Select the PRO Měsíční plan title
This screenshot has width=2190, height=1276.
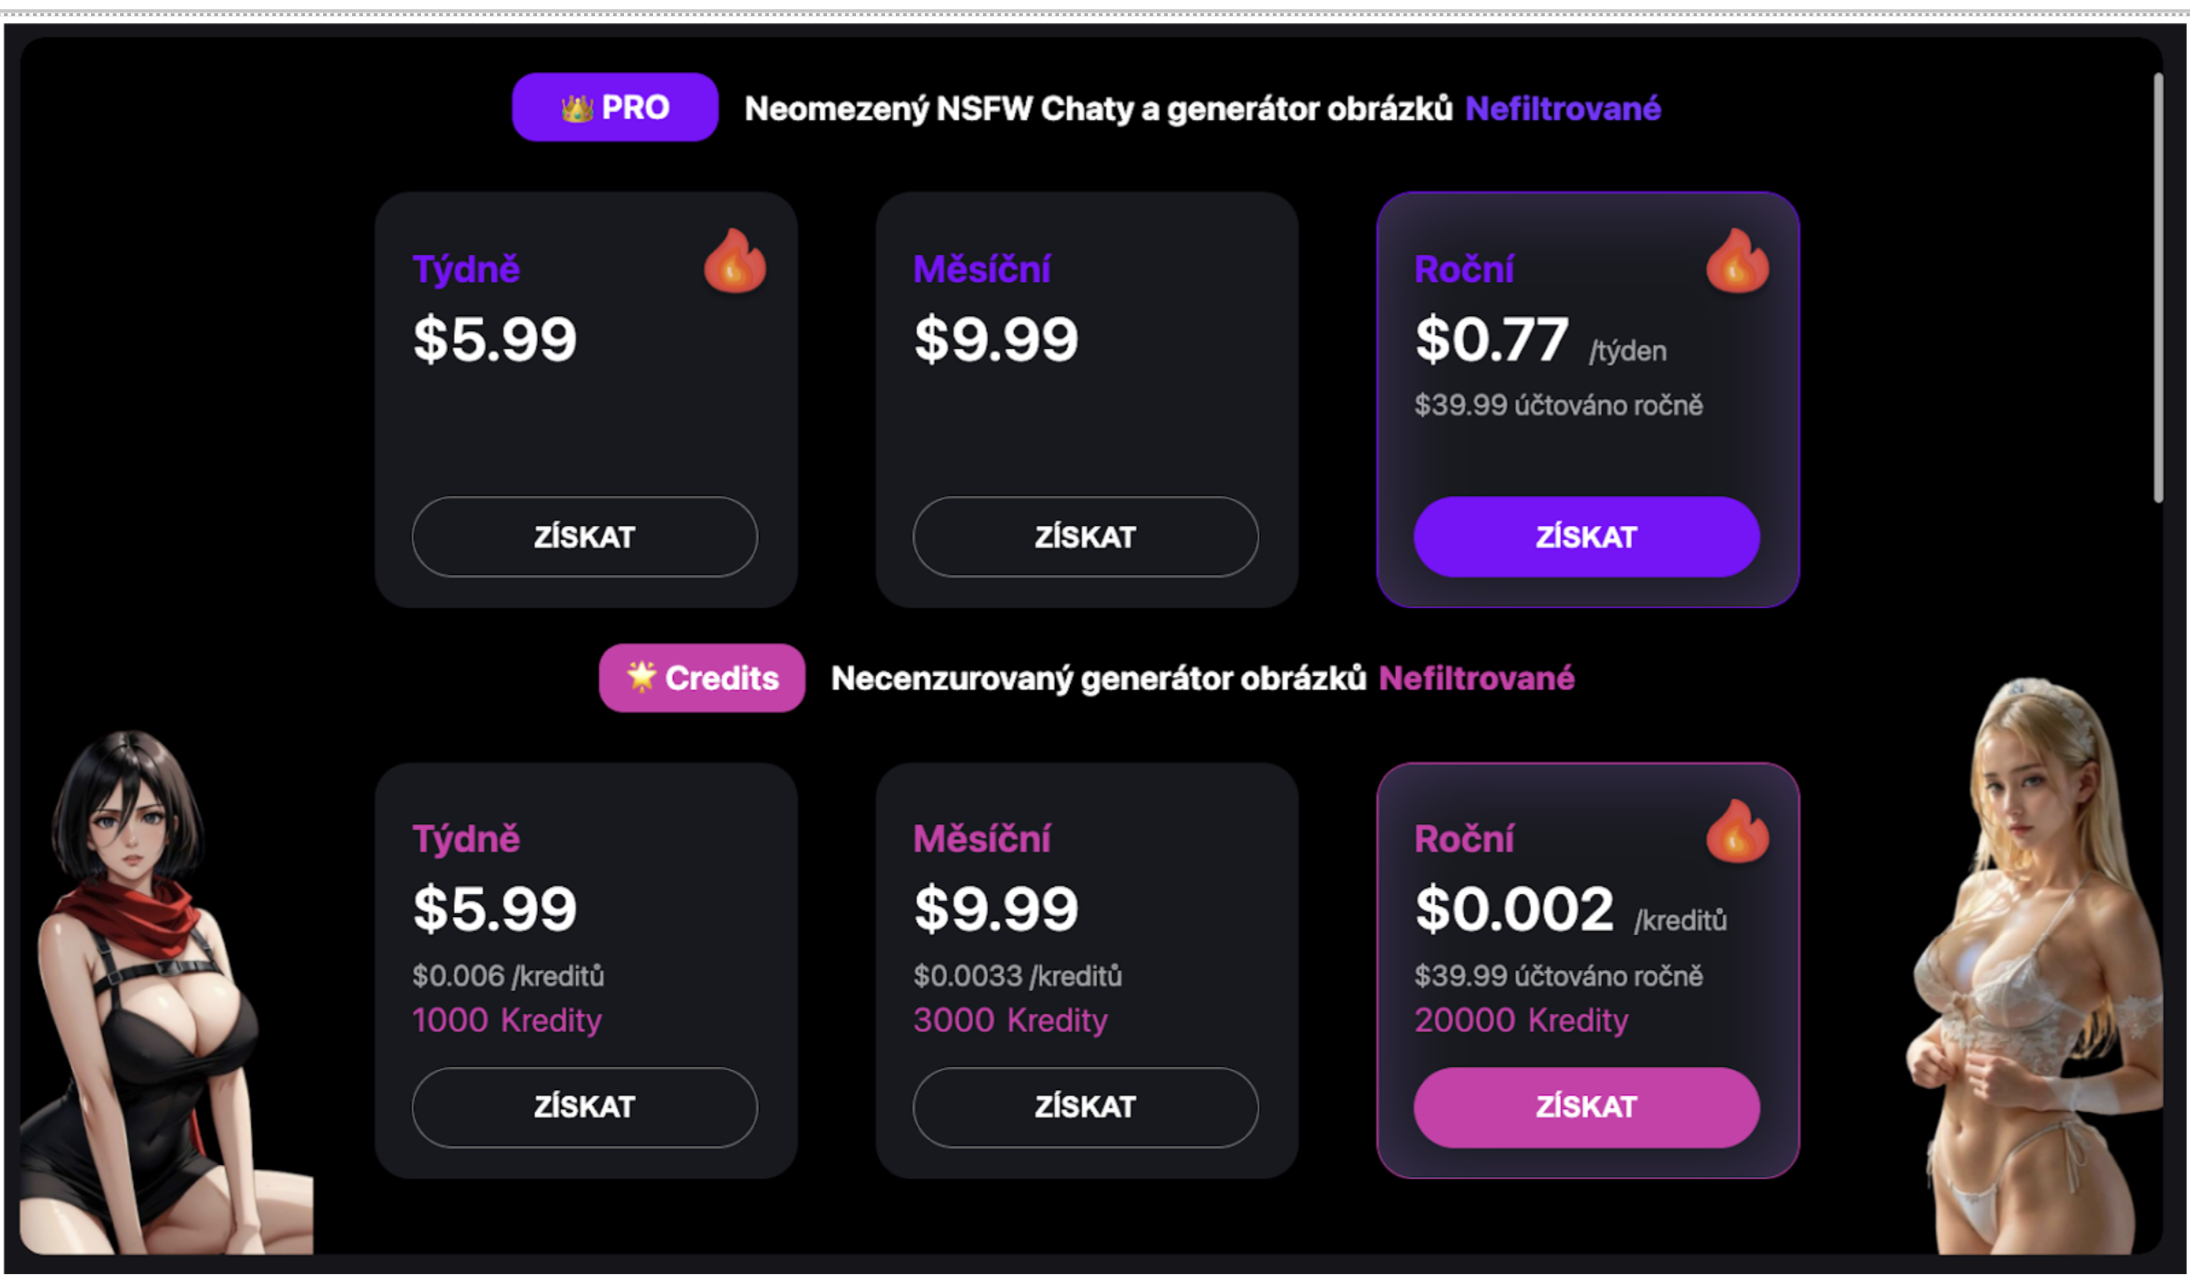982,269
